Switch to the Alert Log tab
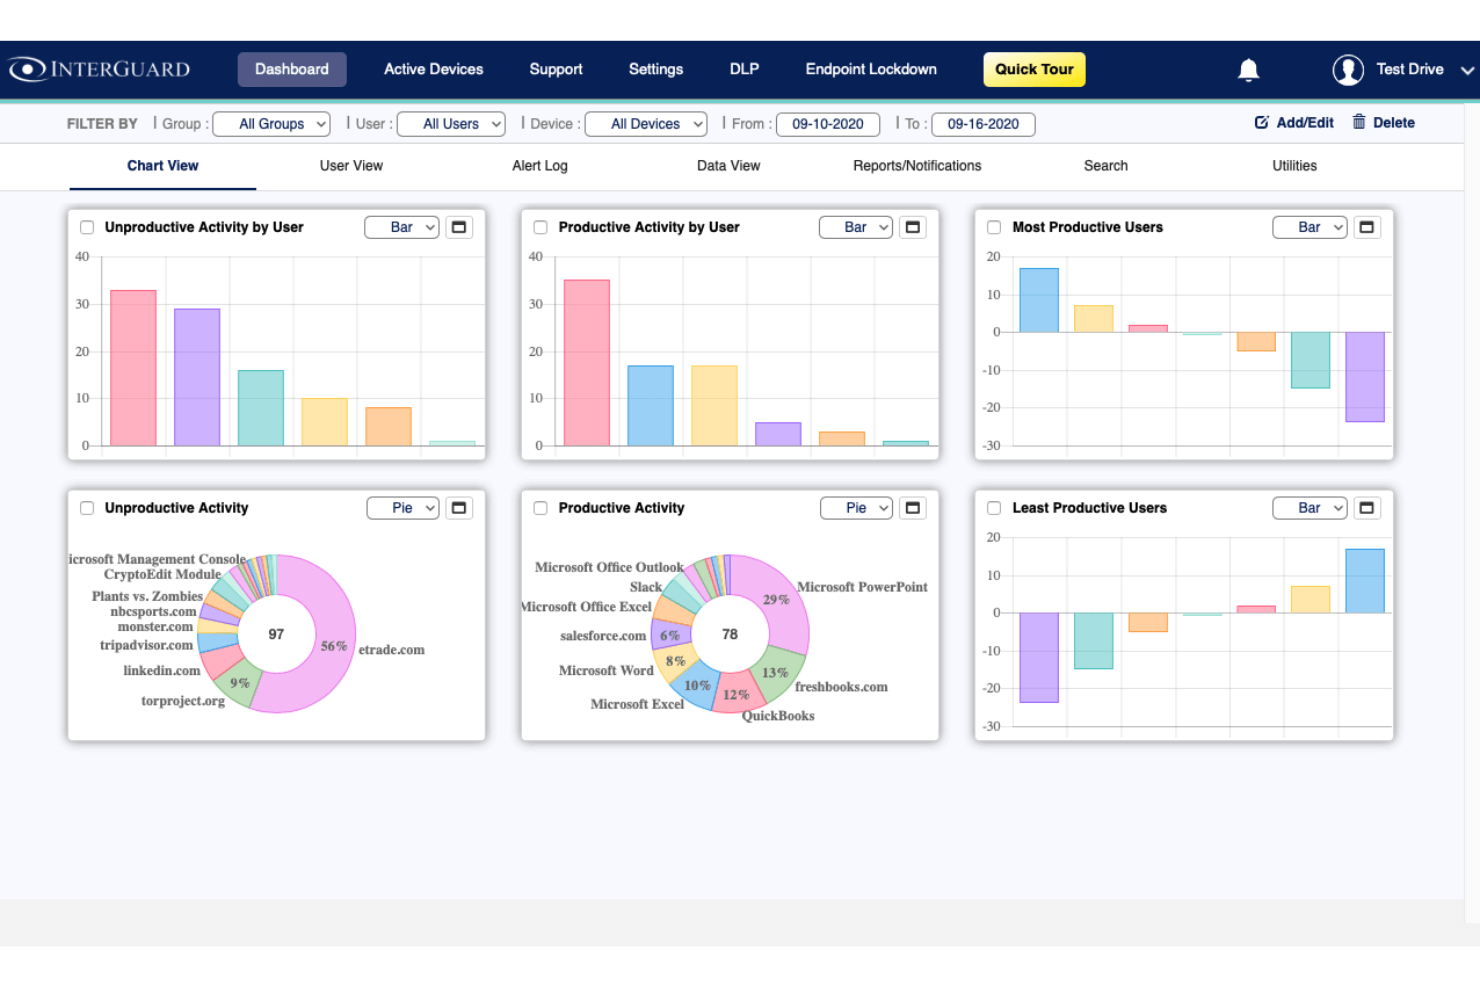 [x=540, y=166]
